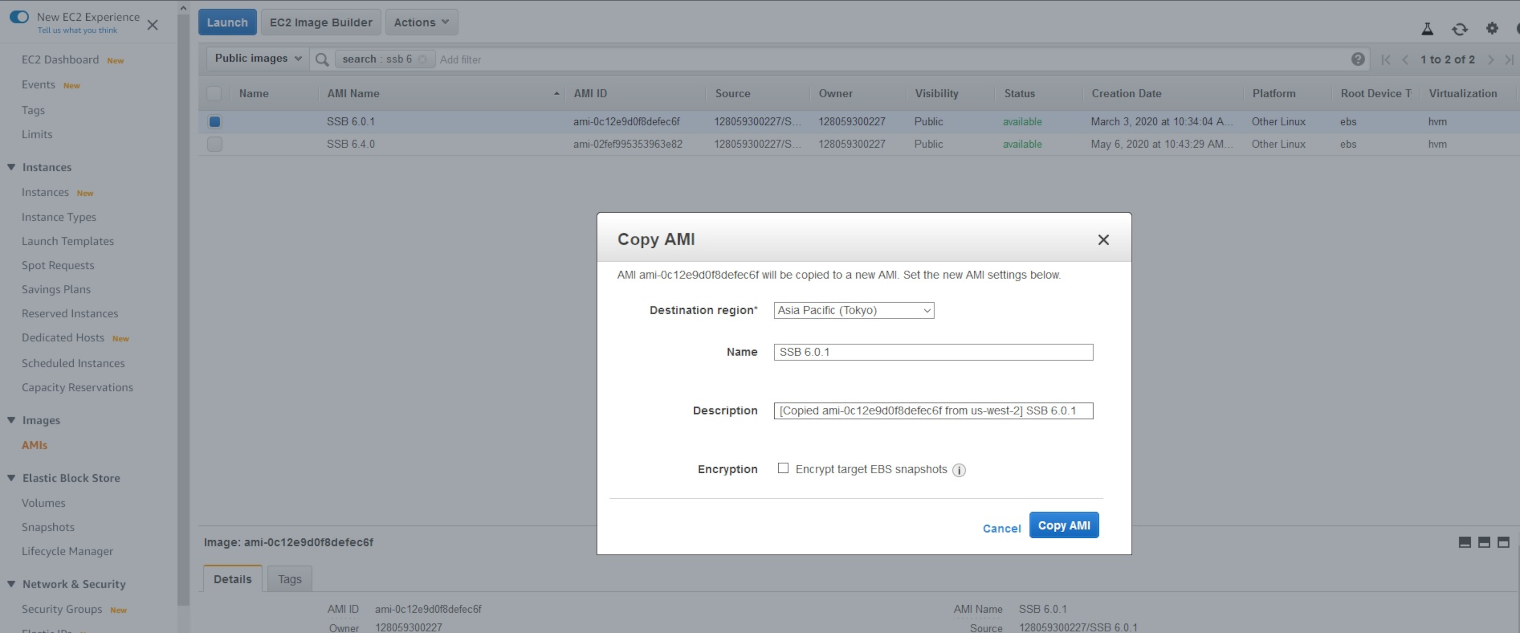Open the settings gear icon
The height and width of the screenshot is (633, 1520).
[x=1492, y=29]
